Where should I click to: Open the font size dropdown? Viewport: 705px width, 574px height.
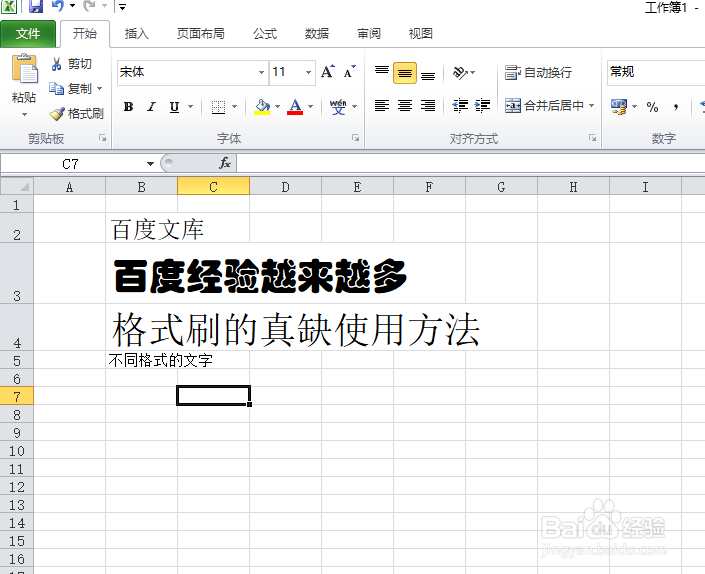(x=308, y=72)
